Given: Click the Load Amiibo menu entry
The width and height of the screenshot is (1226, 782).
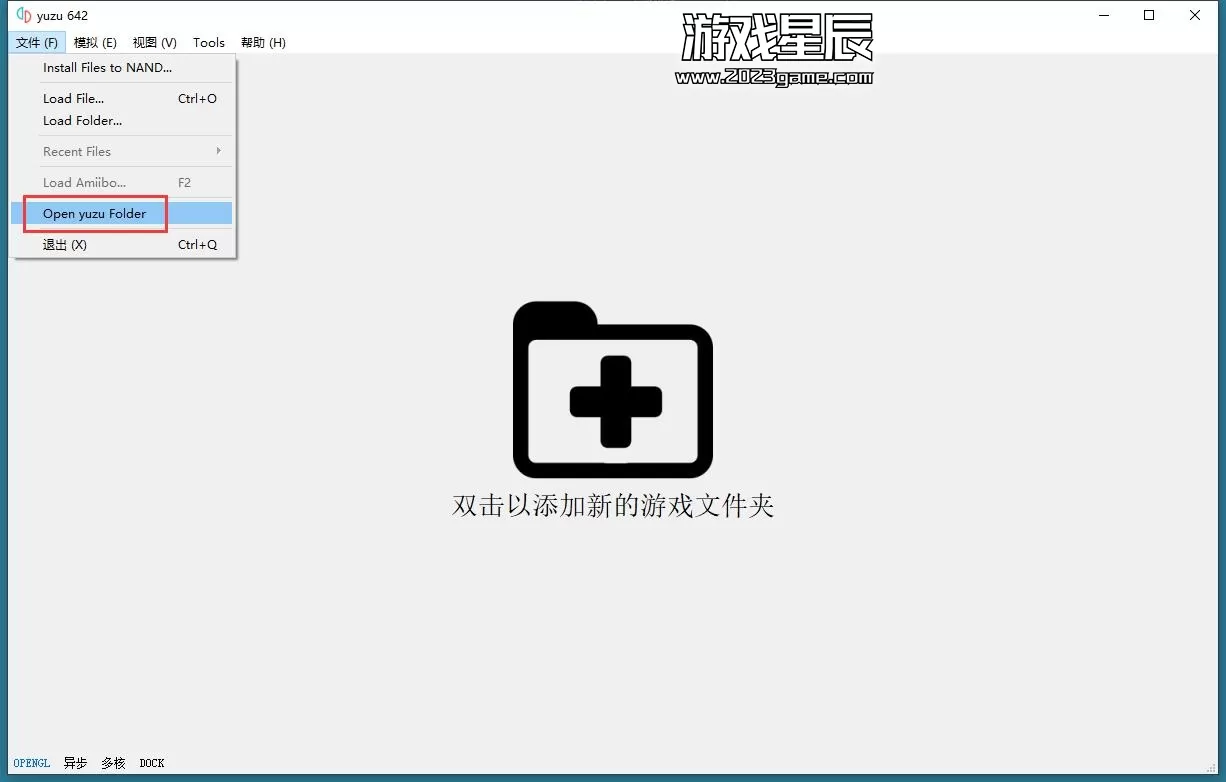Looking at the screenshot, I should pyautogui.click(x=84, y=183).
